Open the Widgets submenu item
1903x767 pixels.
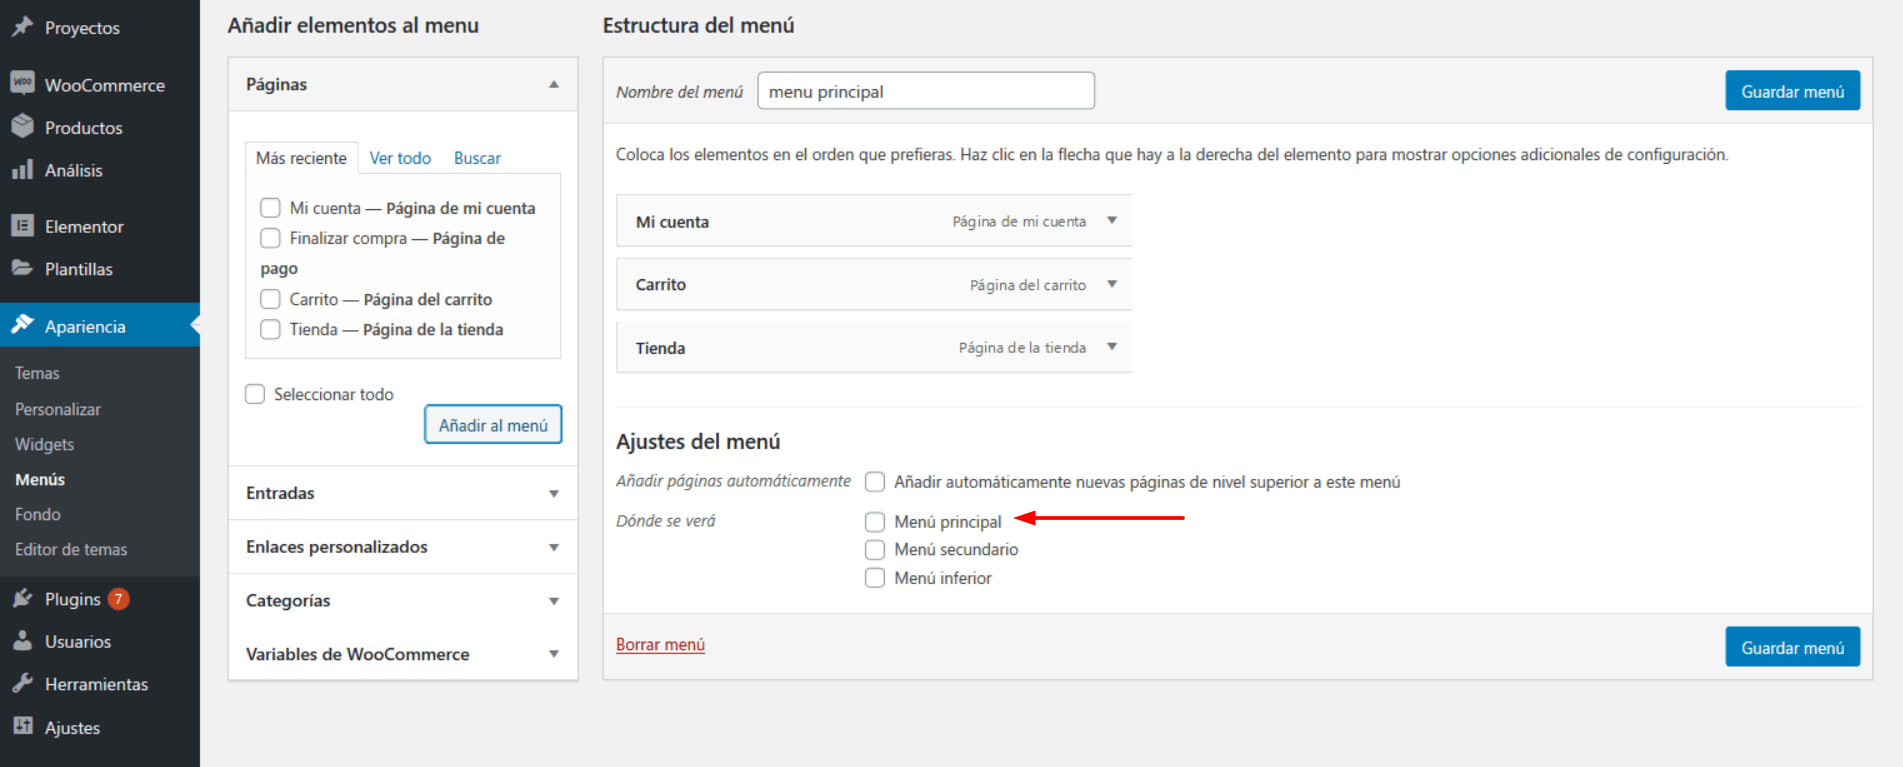45,444
